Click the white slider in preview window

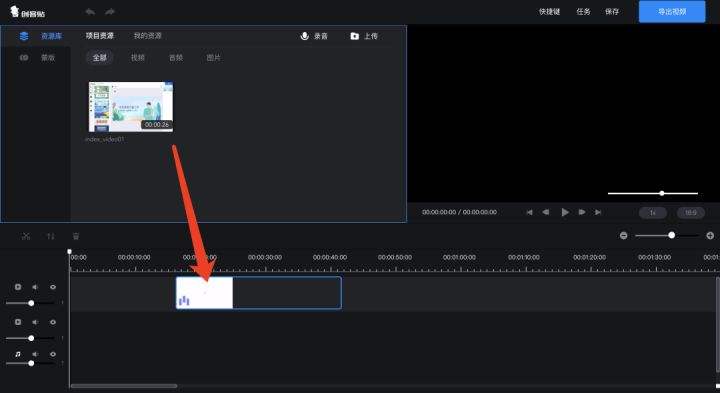[652, 193]
